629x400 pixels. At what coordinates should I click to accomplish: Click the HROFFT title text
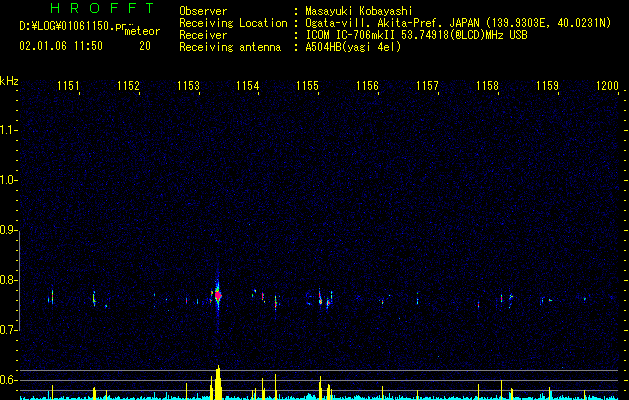(103, 8)
